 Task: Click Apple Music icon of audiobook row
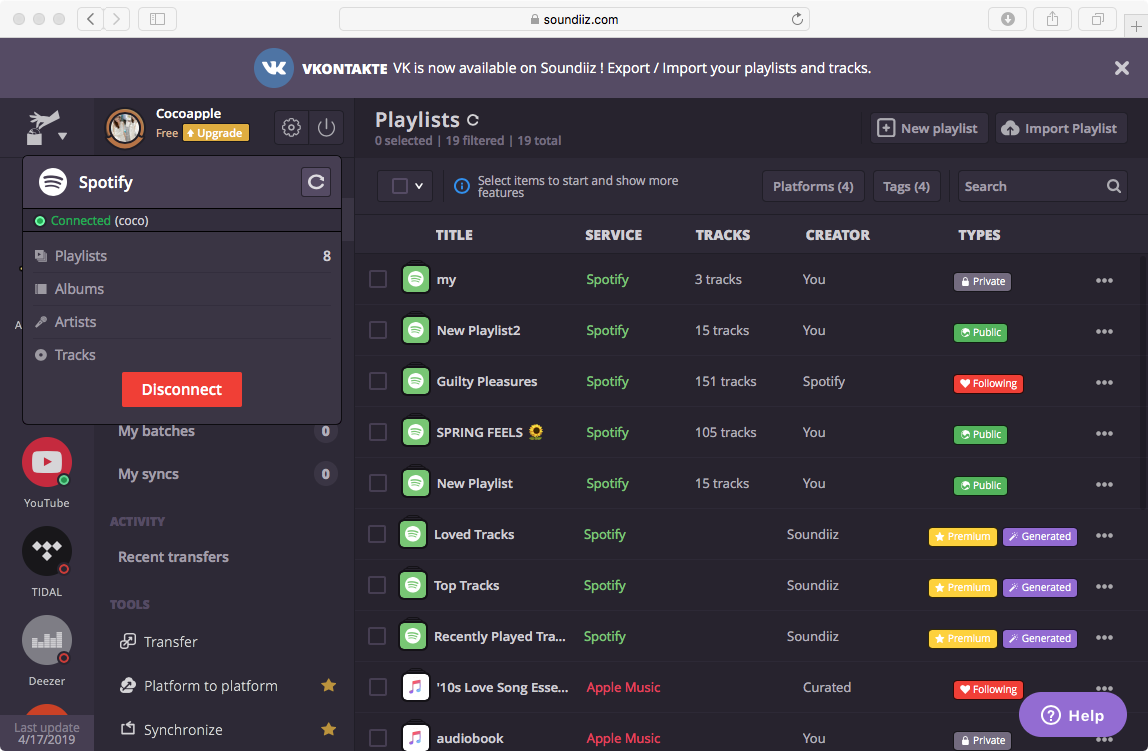click(416, 738)
